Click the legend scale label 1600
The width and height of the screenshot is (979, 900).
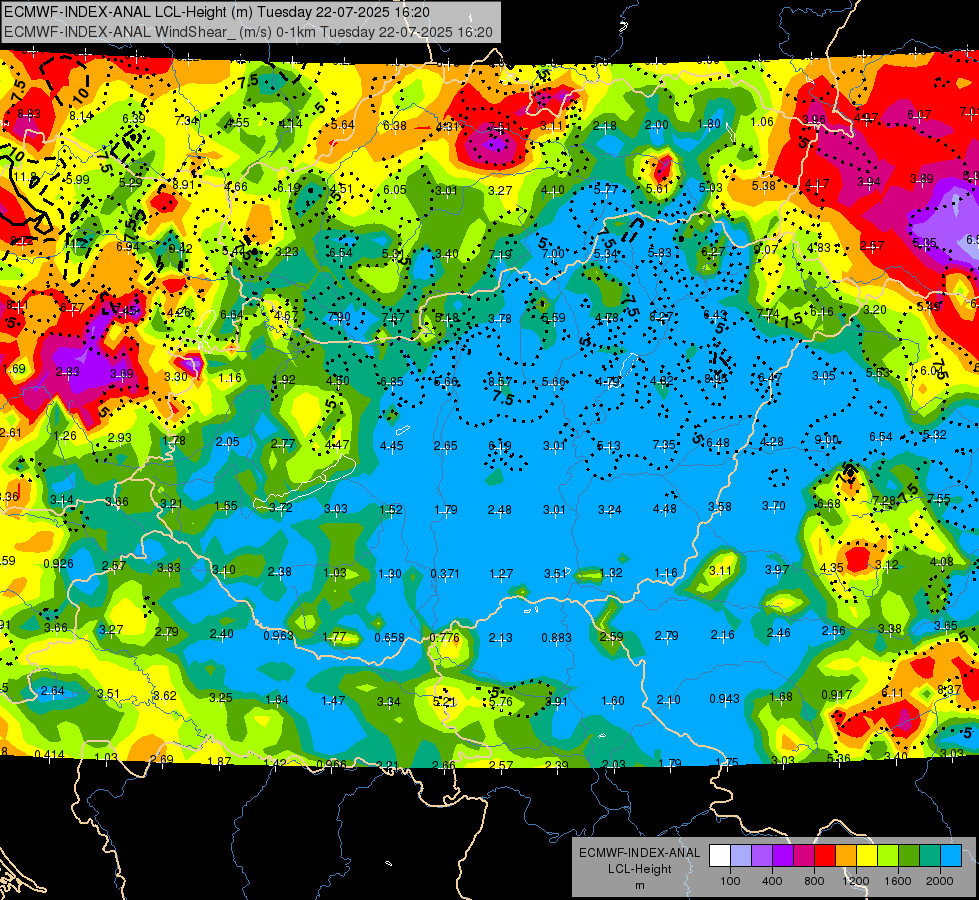coord(898,881)
